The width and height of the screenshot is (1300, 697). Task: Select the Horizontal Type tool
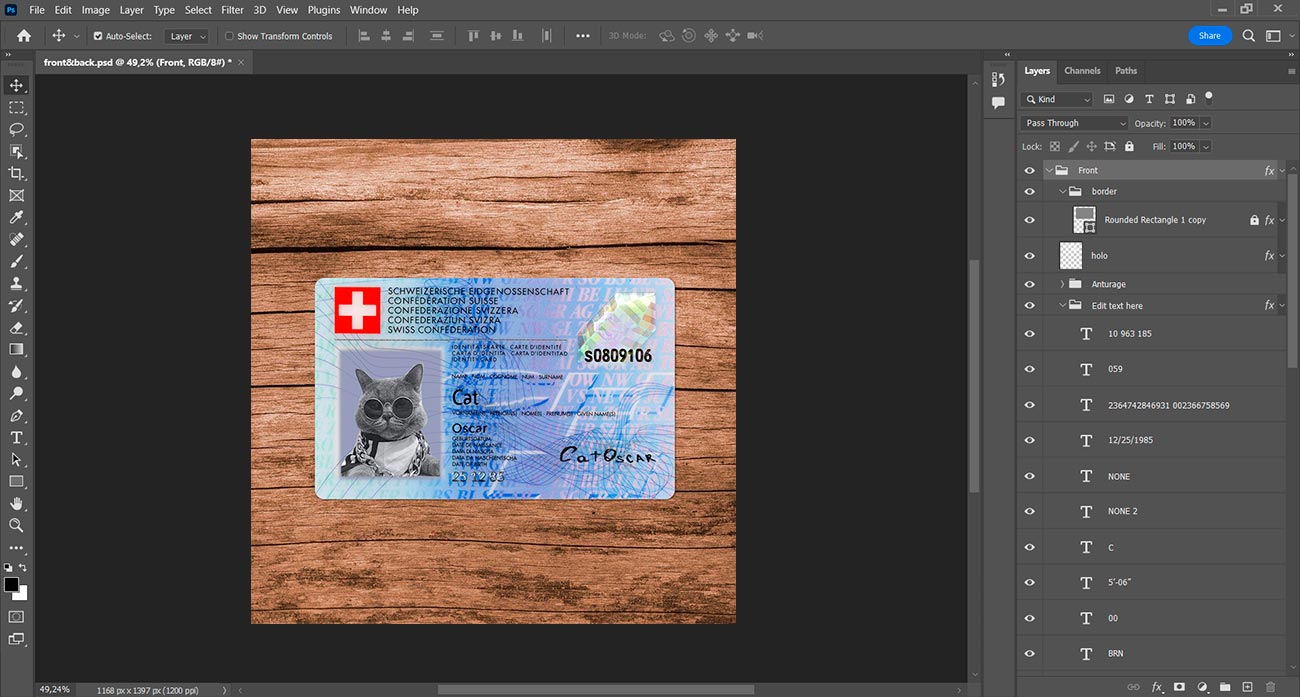(17, 437)
